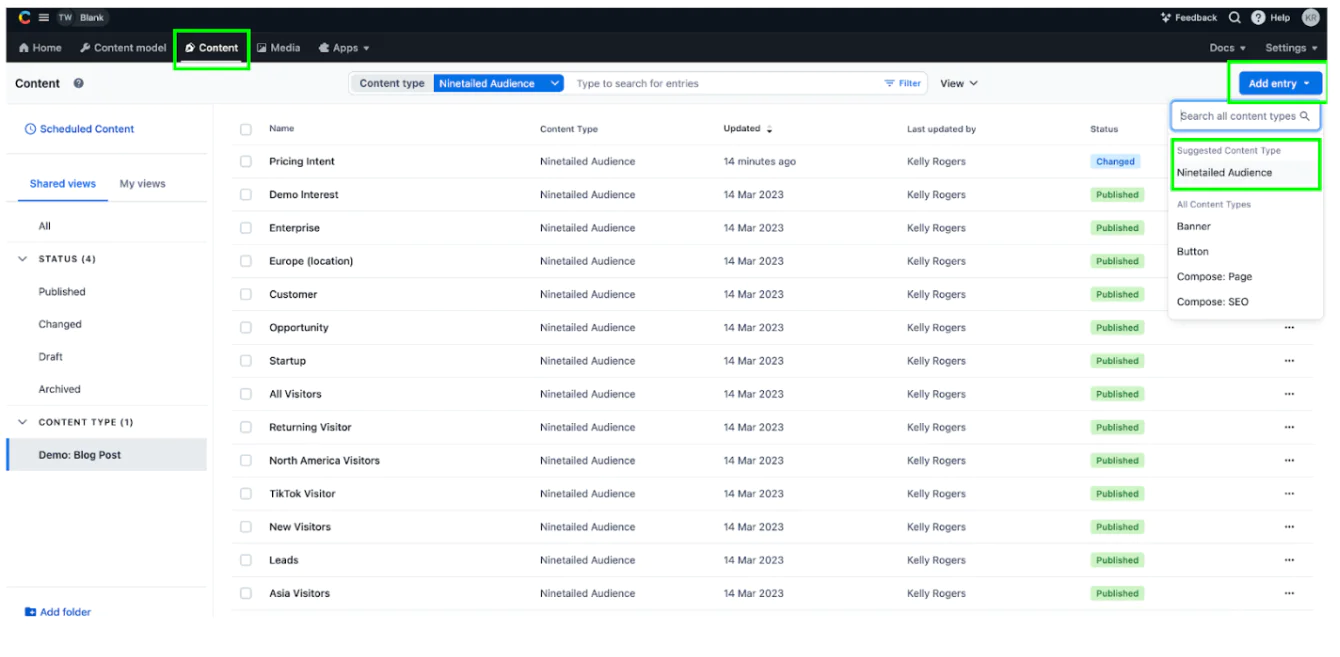1340x657 pixels.
Task: Tick the checkbox for Enterprise entry
Action: tap(246, 228)
